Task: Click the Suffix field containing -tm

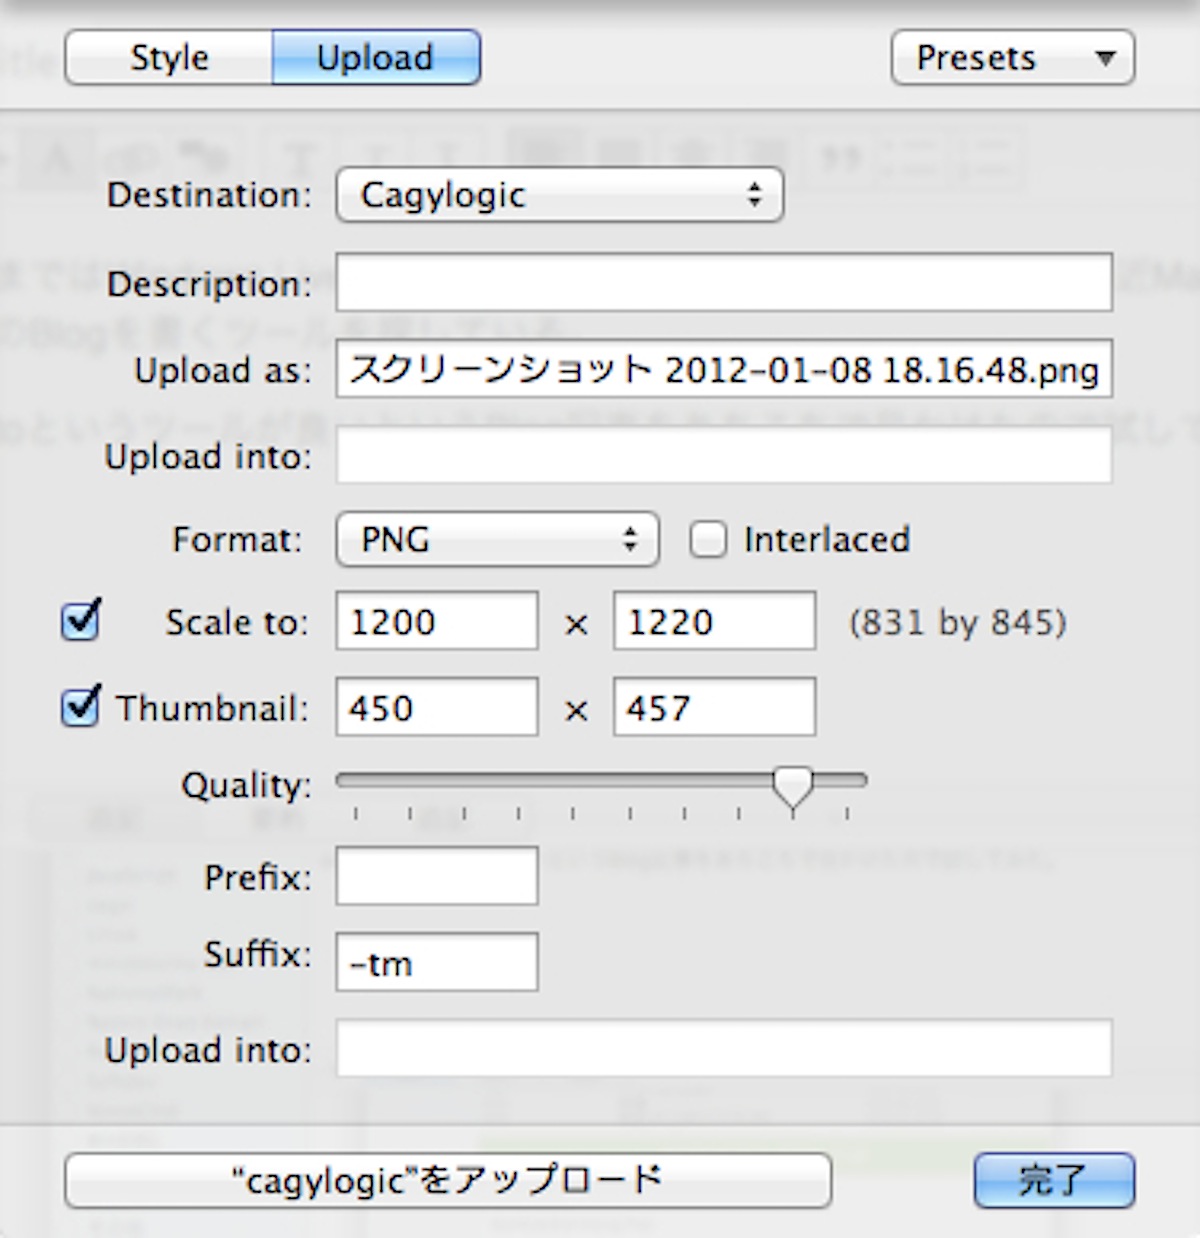Action: (x=436, y=963)
